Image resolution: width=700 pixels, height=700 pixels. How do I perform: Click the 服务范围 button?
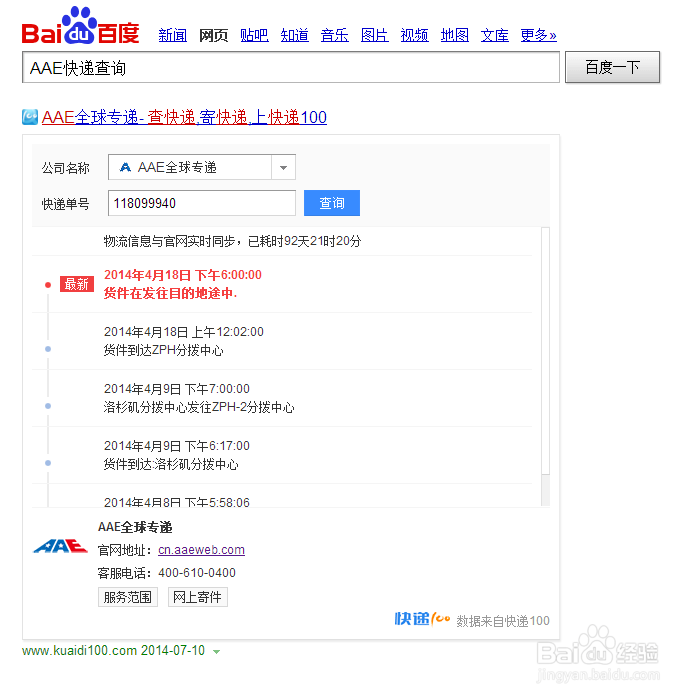pyautogui.click(x=128, y=597)
